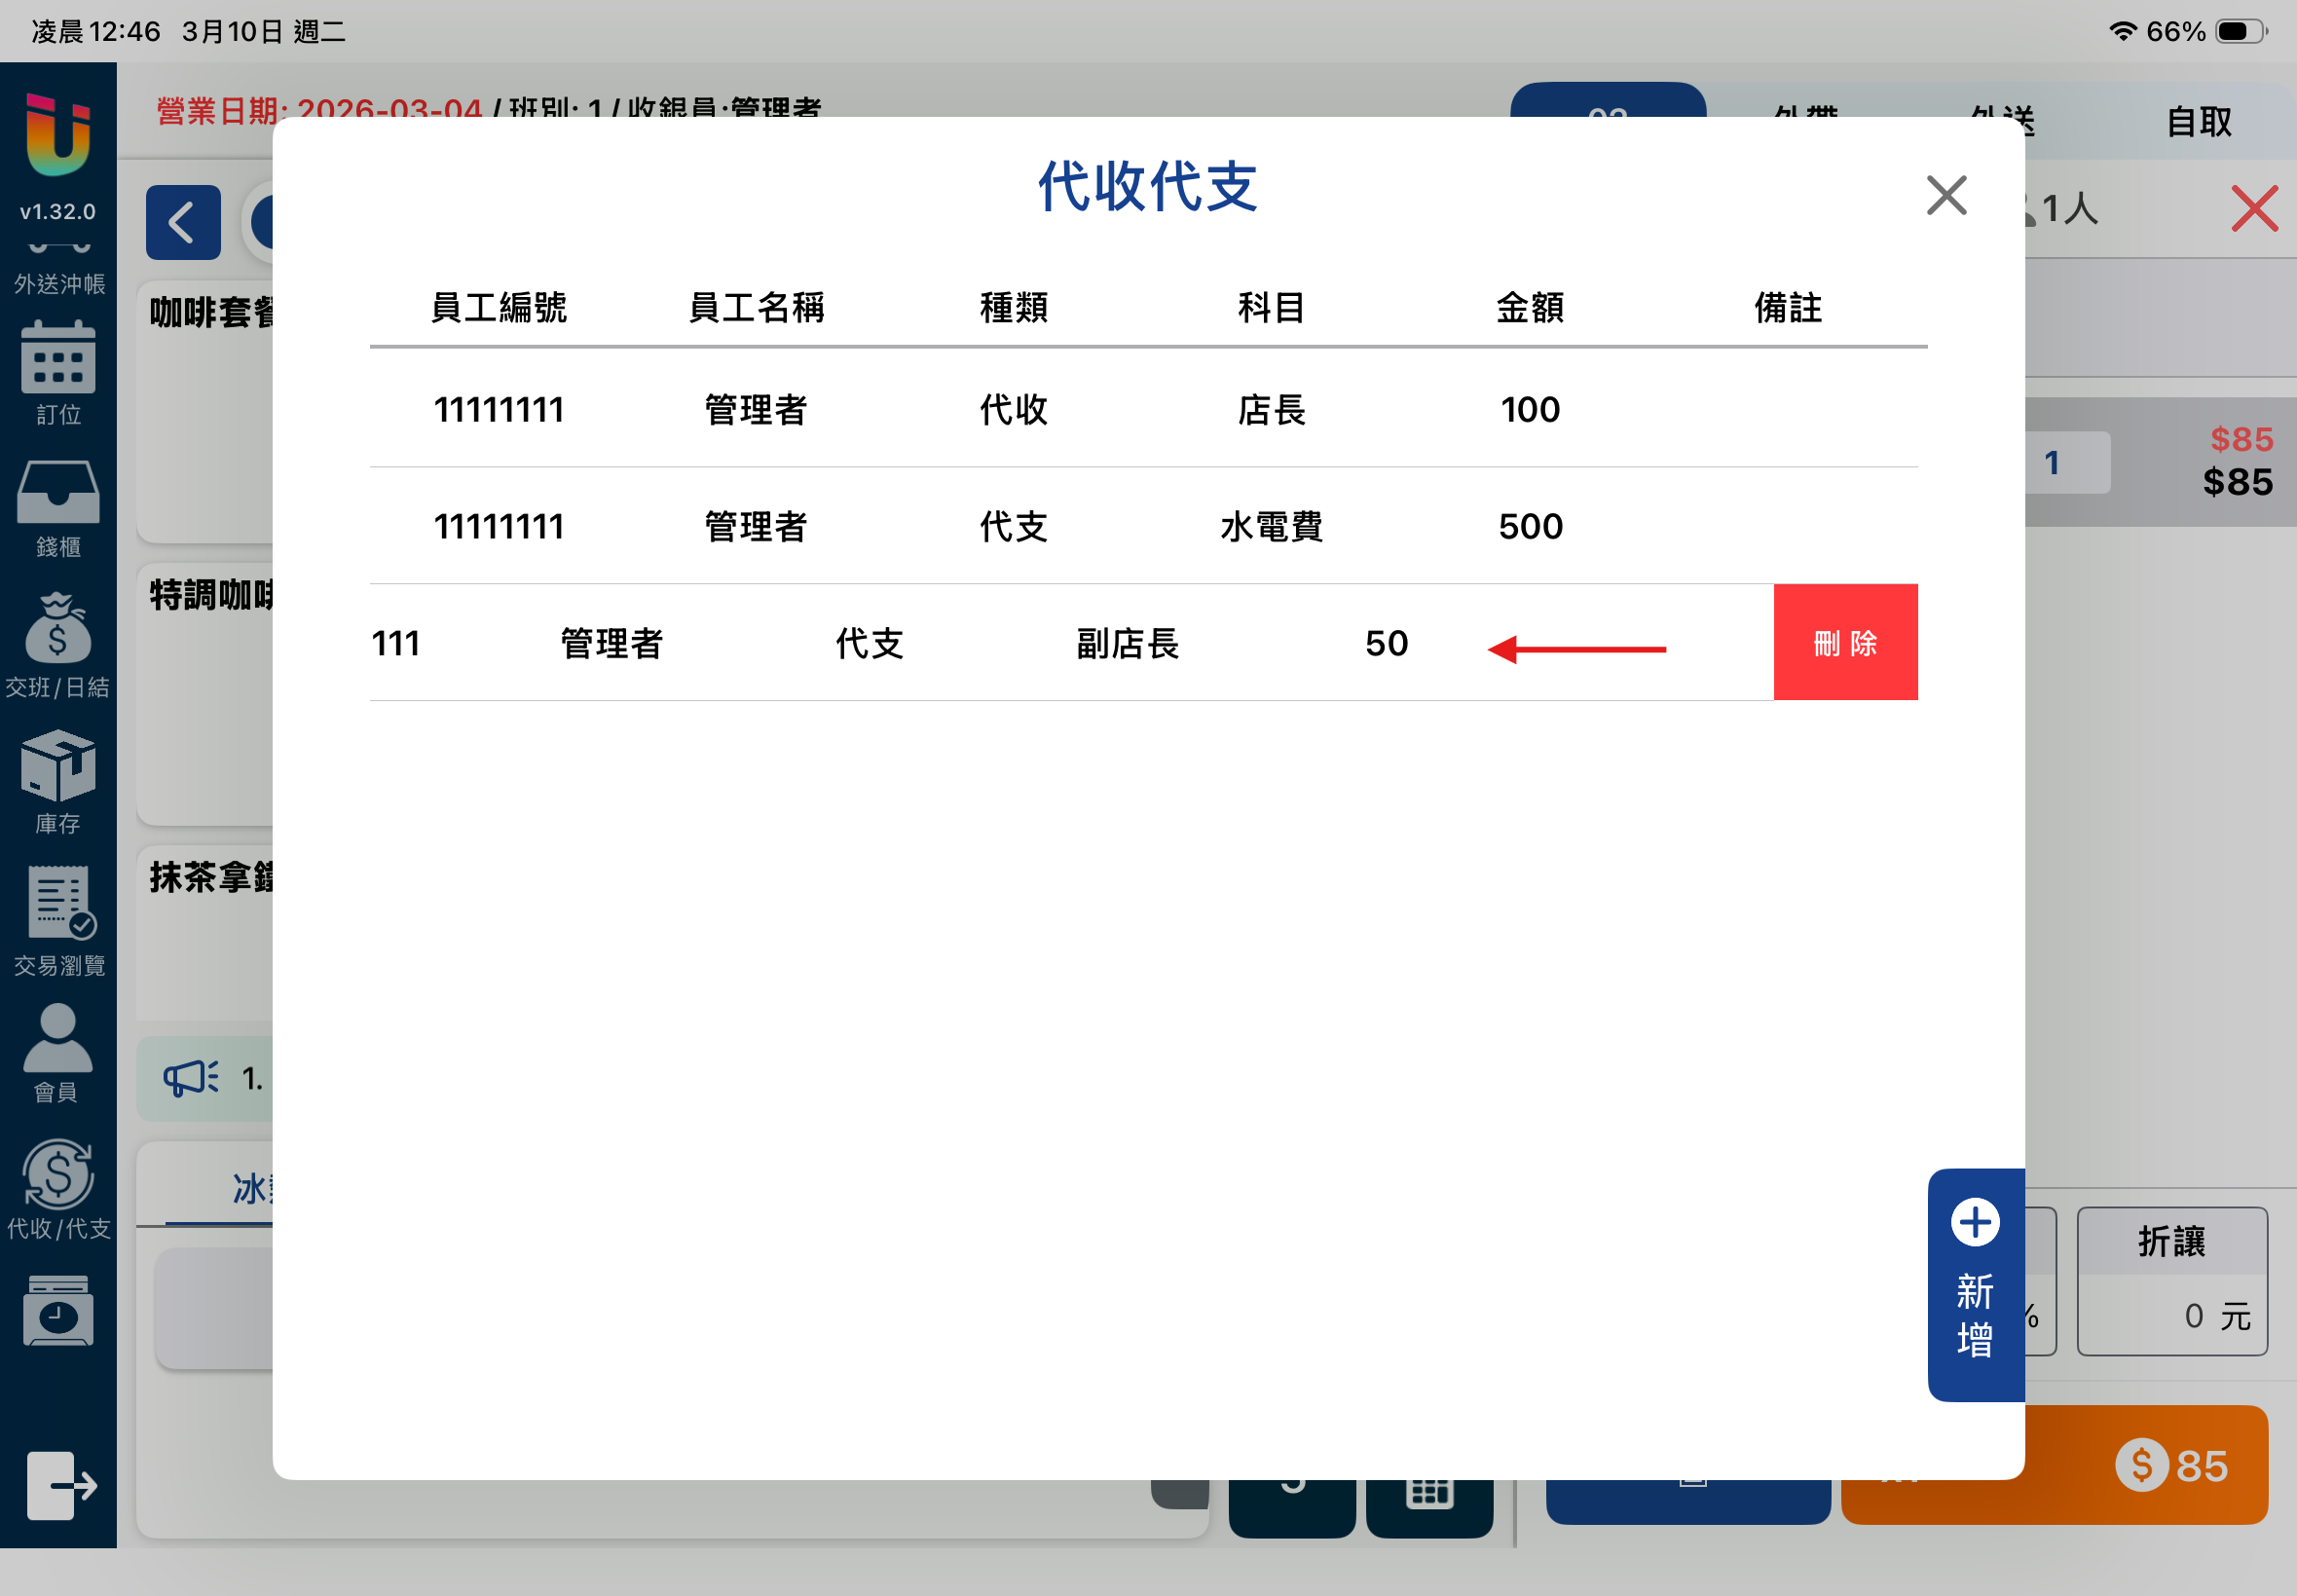The height and width of the screenshot is (1596, 2297).
Task: Click the 新增 add button
Action: tap(1975, 1284)
